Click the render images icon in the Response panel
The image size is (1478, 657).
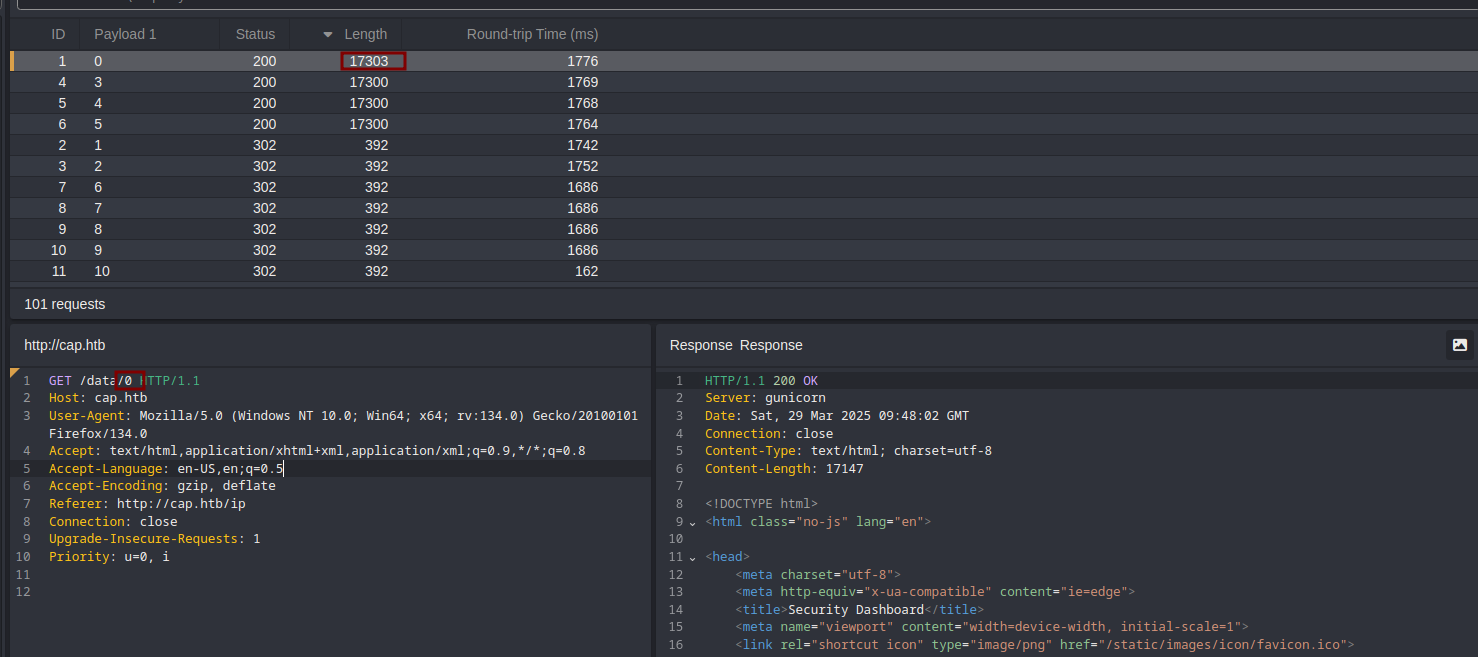coord(1459,344)
